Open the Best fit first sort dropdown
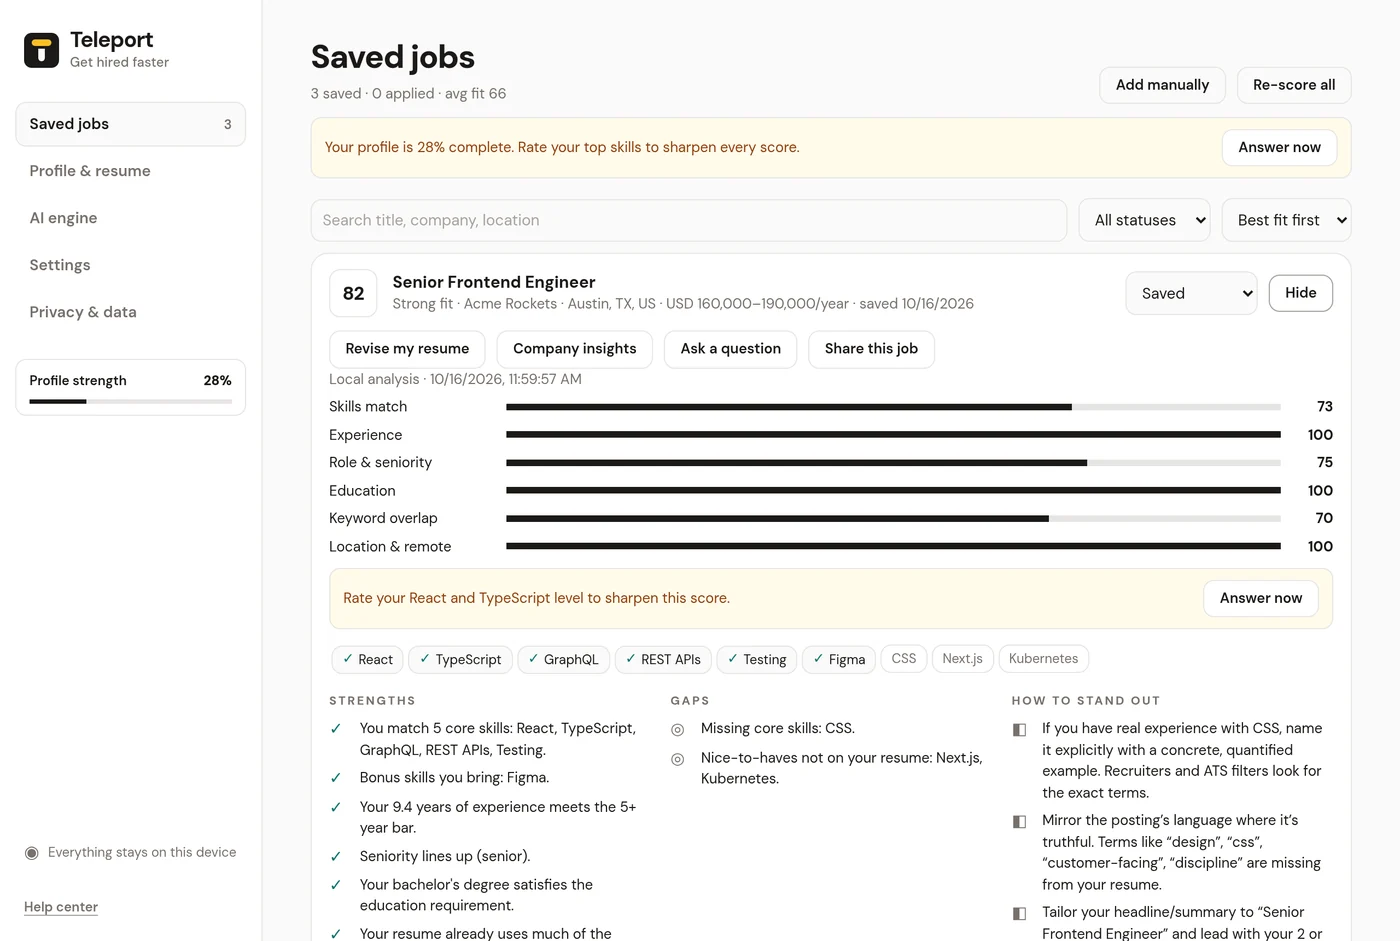 point(1286,220)
